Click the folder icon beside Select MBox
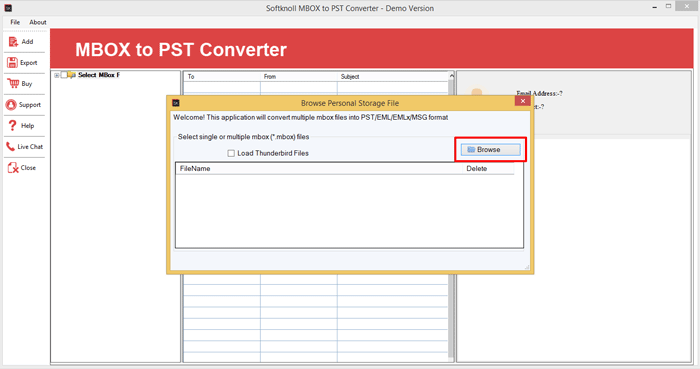The image size is (700, 369). coord(72,75)
